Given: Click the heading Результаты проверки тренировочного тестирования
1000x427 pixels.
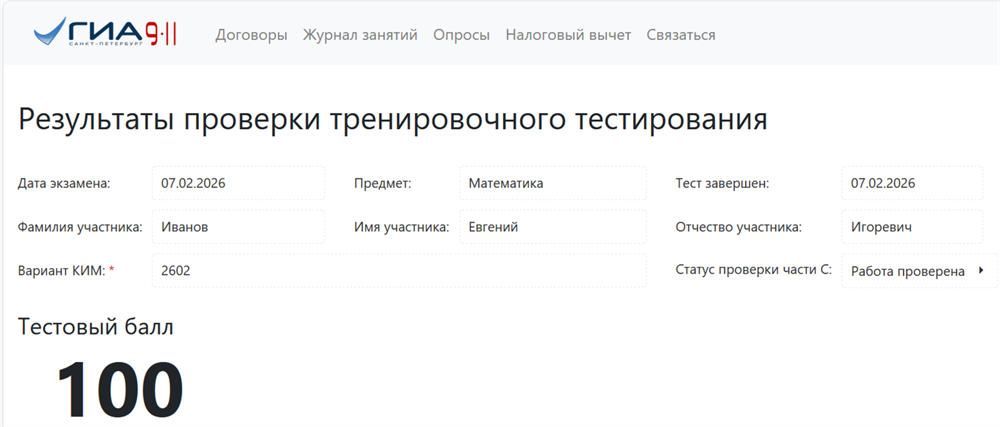Looking at the screenshot, I should point(393,120).
